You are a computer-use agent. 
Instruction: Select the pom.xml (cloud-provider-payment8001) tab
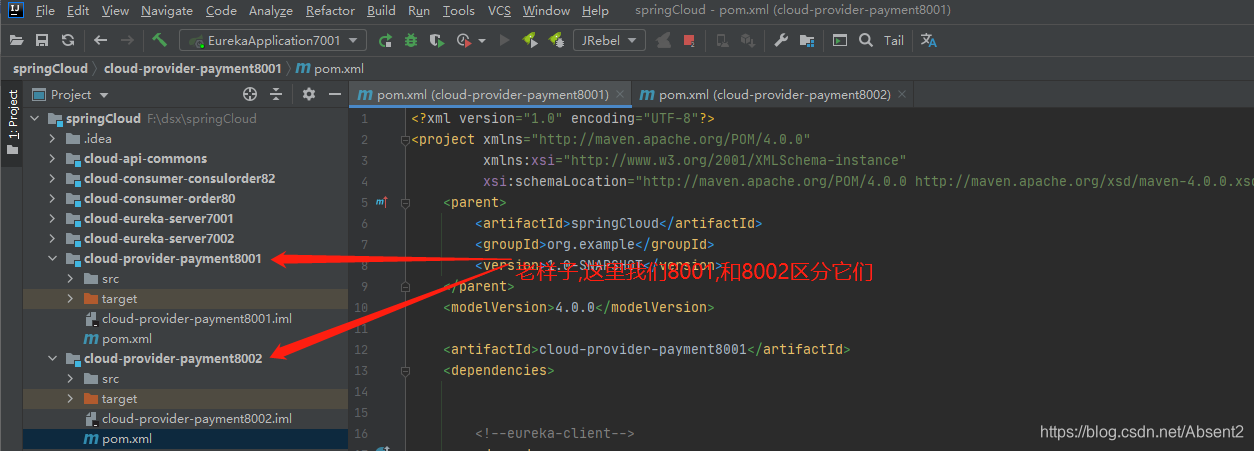[492, 95]
